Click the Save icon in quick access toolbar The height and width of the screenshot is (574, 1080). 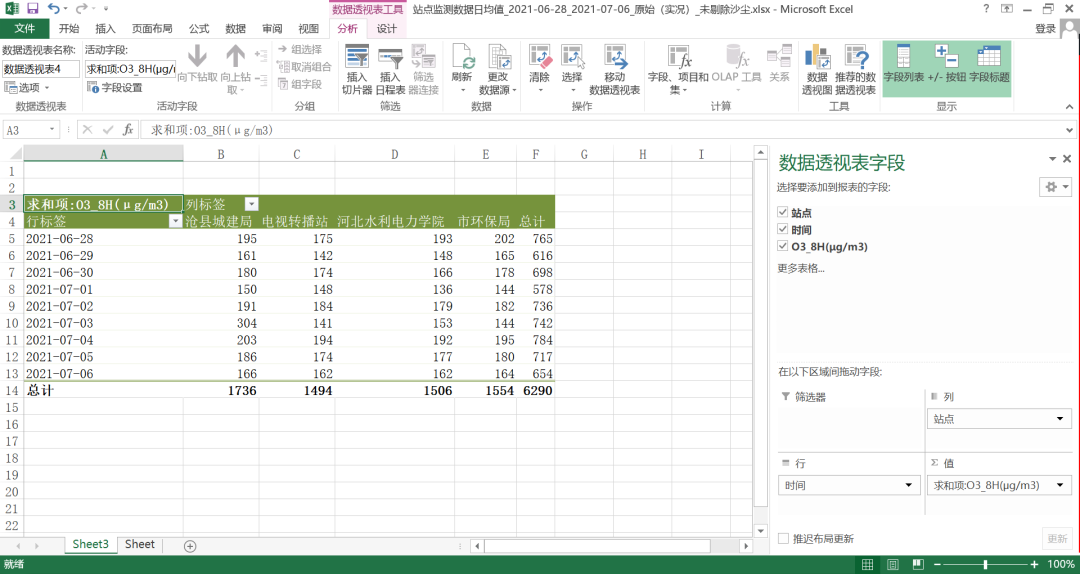click(x=33, y=9)
